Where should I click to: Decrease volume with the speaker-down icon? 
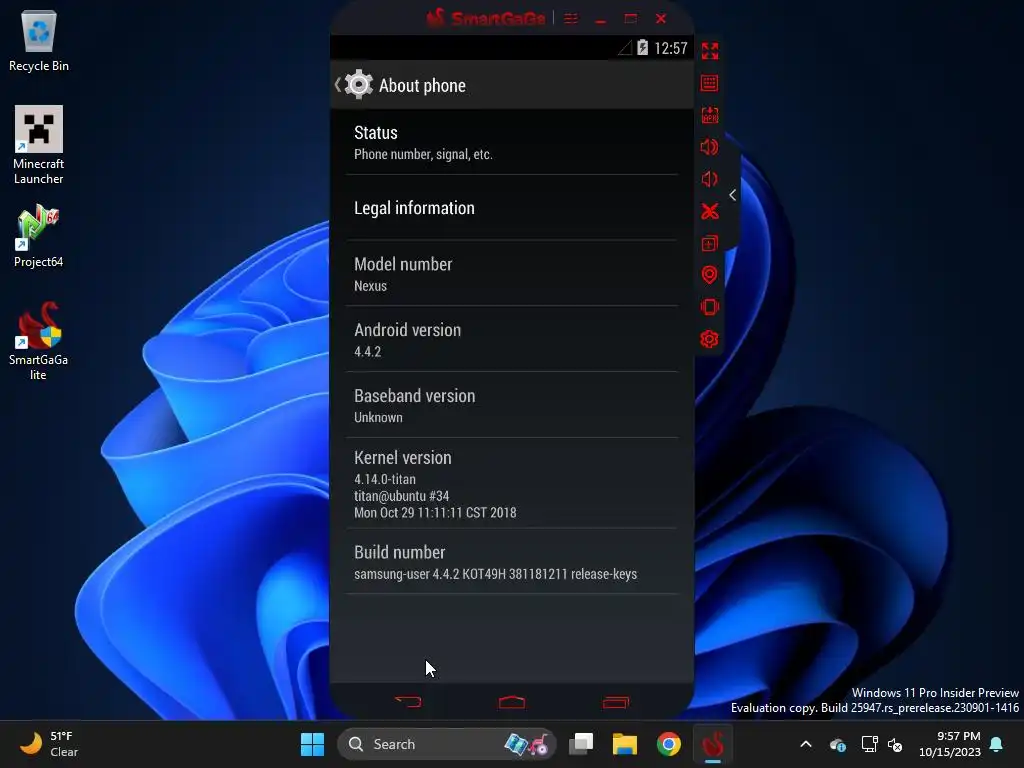pyautogui.click(x=709, y=179)
